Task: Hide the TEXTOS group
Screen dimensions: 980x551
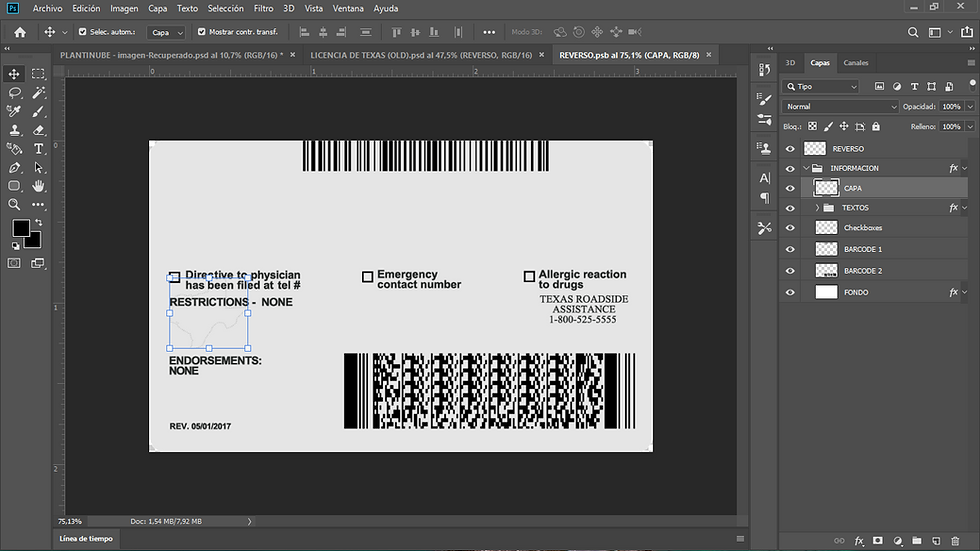Action: click(x=790, y=208)
